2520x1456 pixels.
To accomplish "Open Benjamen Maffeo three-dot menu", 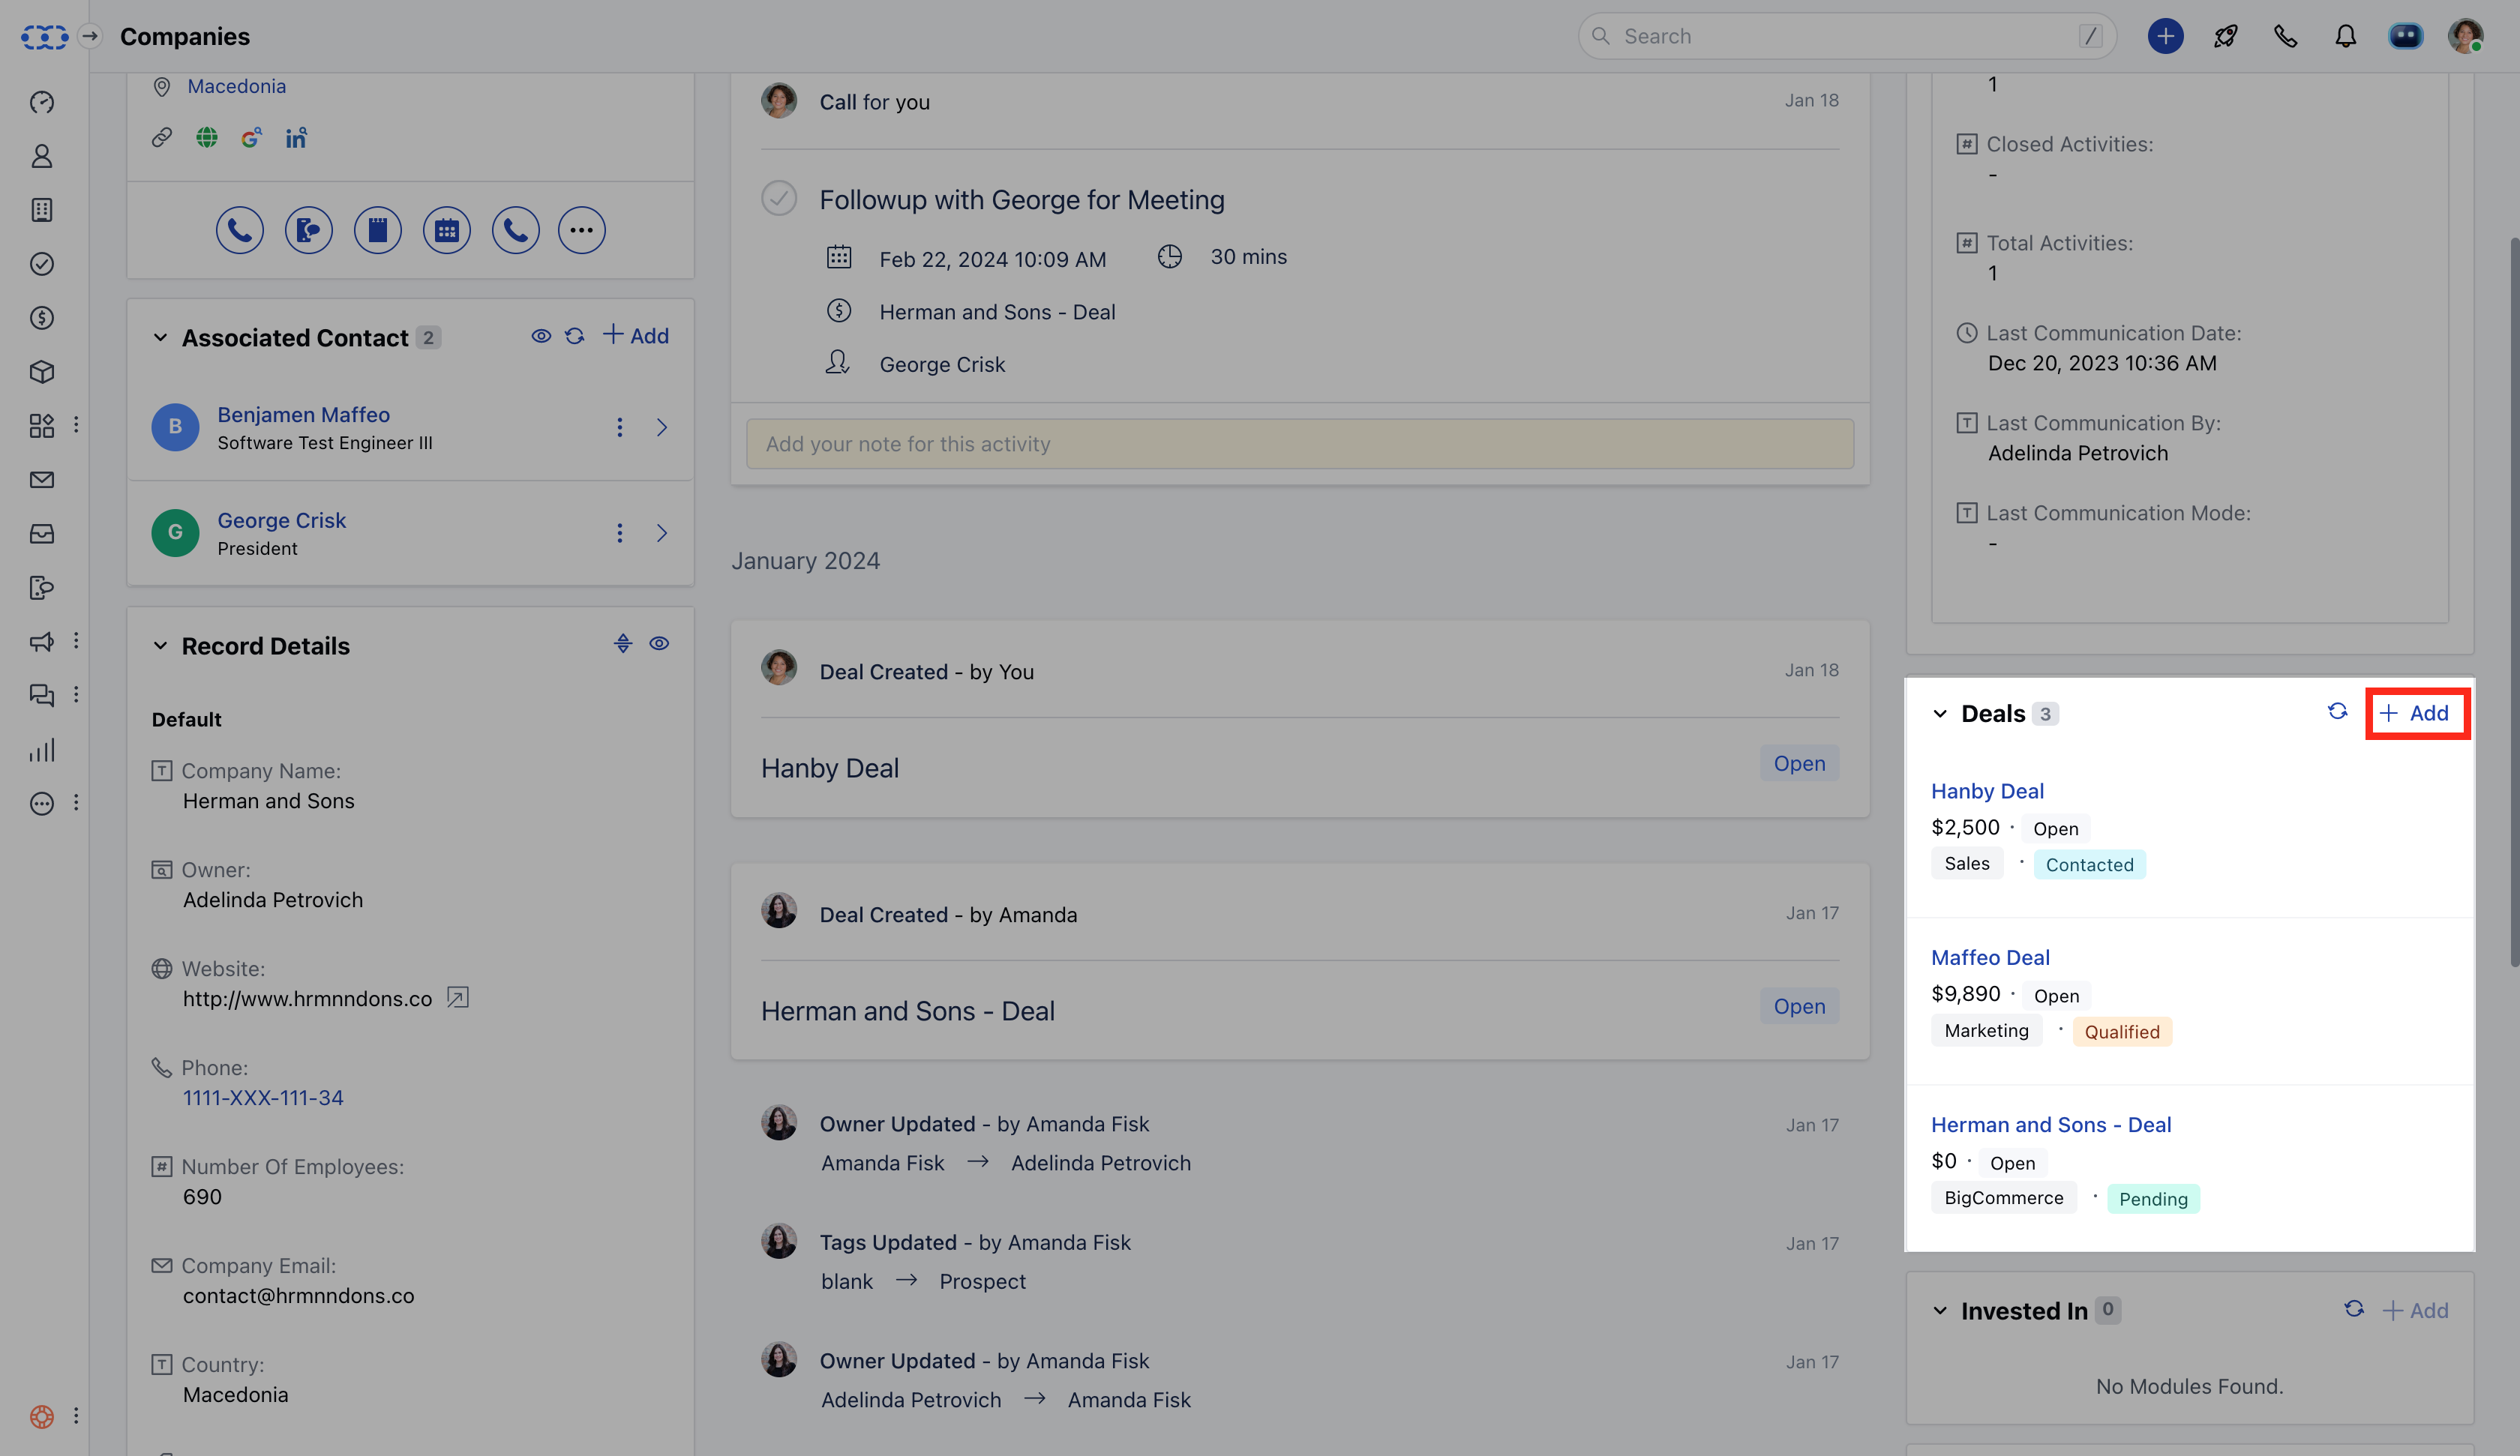I will point(620,428).
